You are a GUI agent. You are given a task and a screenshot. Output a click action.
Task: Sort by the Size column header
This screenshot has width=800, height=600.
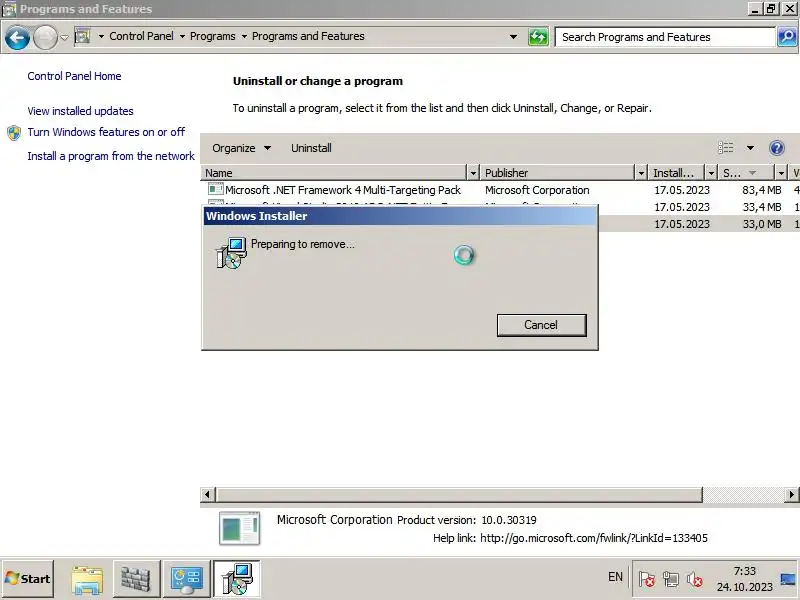click(x=746, y=173)
